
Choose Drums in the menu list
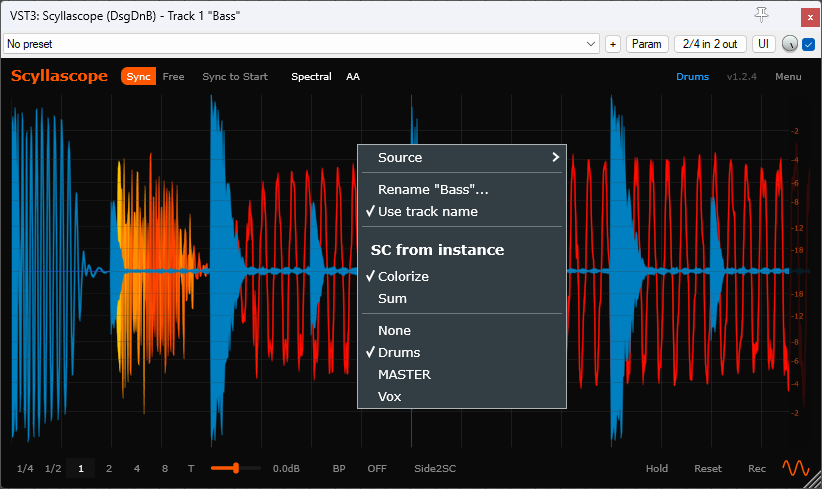click(x=462, y=352)
